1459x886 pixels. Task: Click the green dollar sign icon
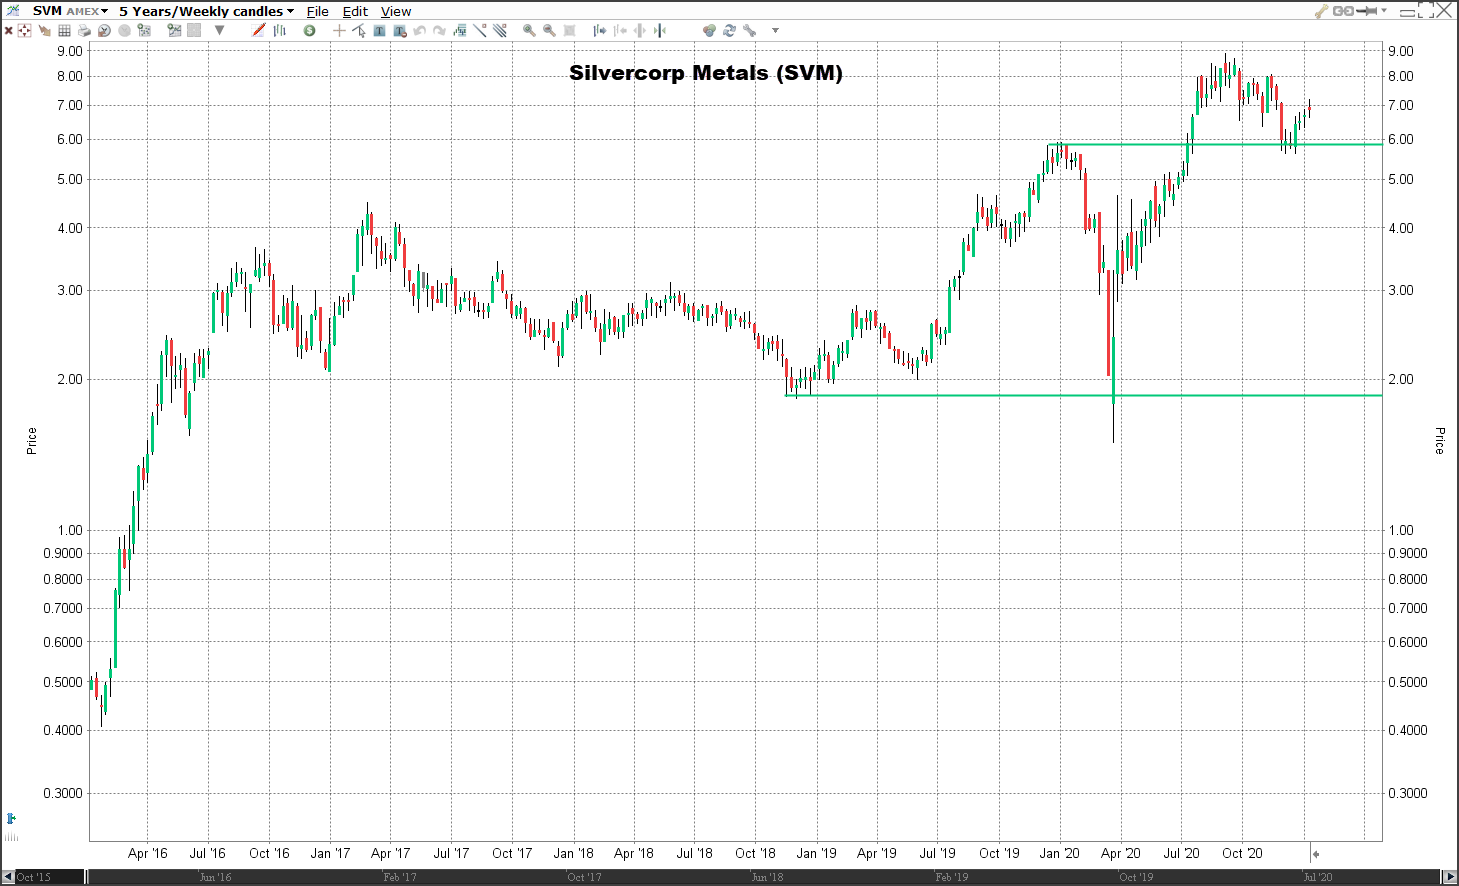point(309,30)
